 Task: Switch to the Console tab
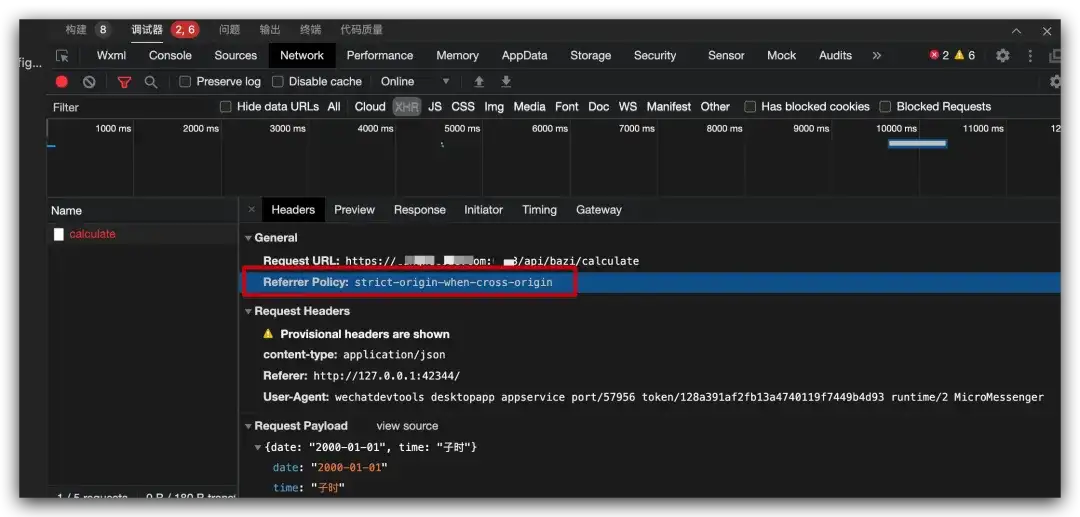(x=170, y=56)
